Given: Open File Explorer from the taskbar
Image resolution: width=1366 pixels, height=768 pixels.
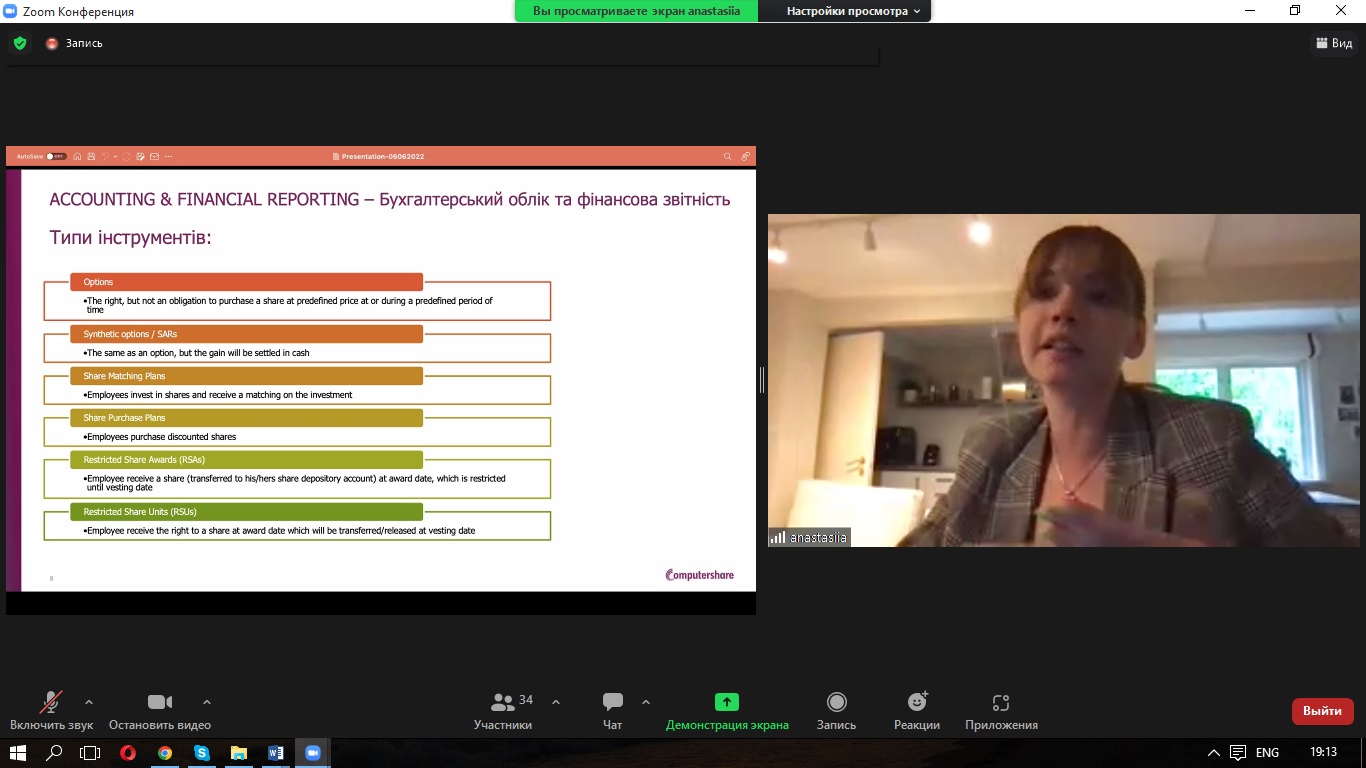Looking at the screenshot, I should 239,753.
